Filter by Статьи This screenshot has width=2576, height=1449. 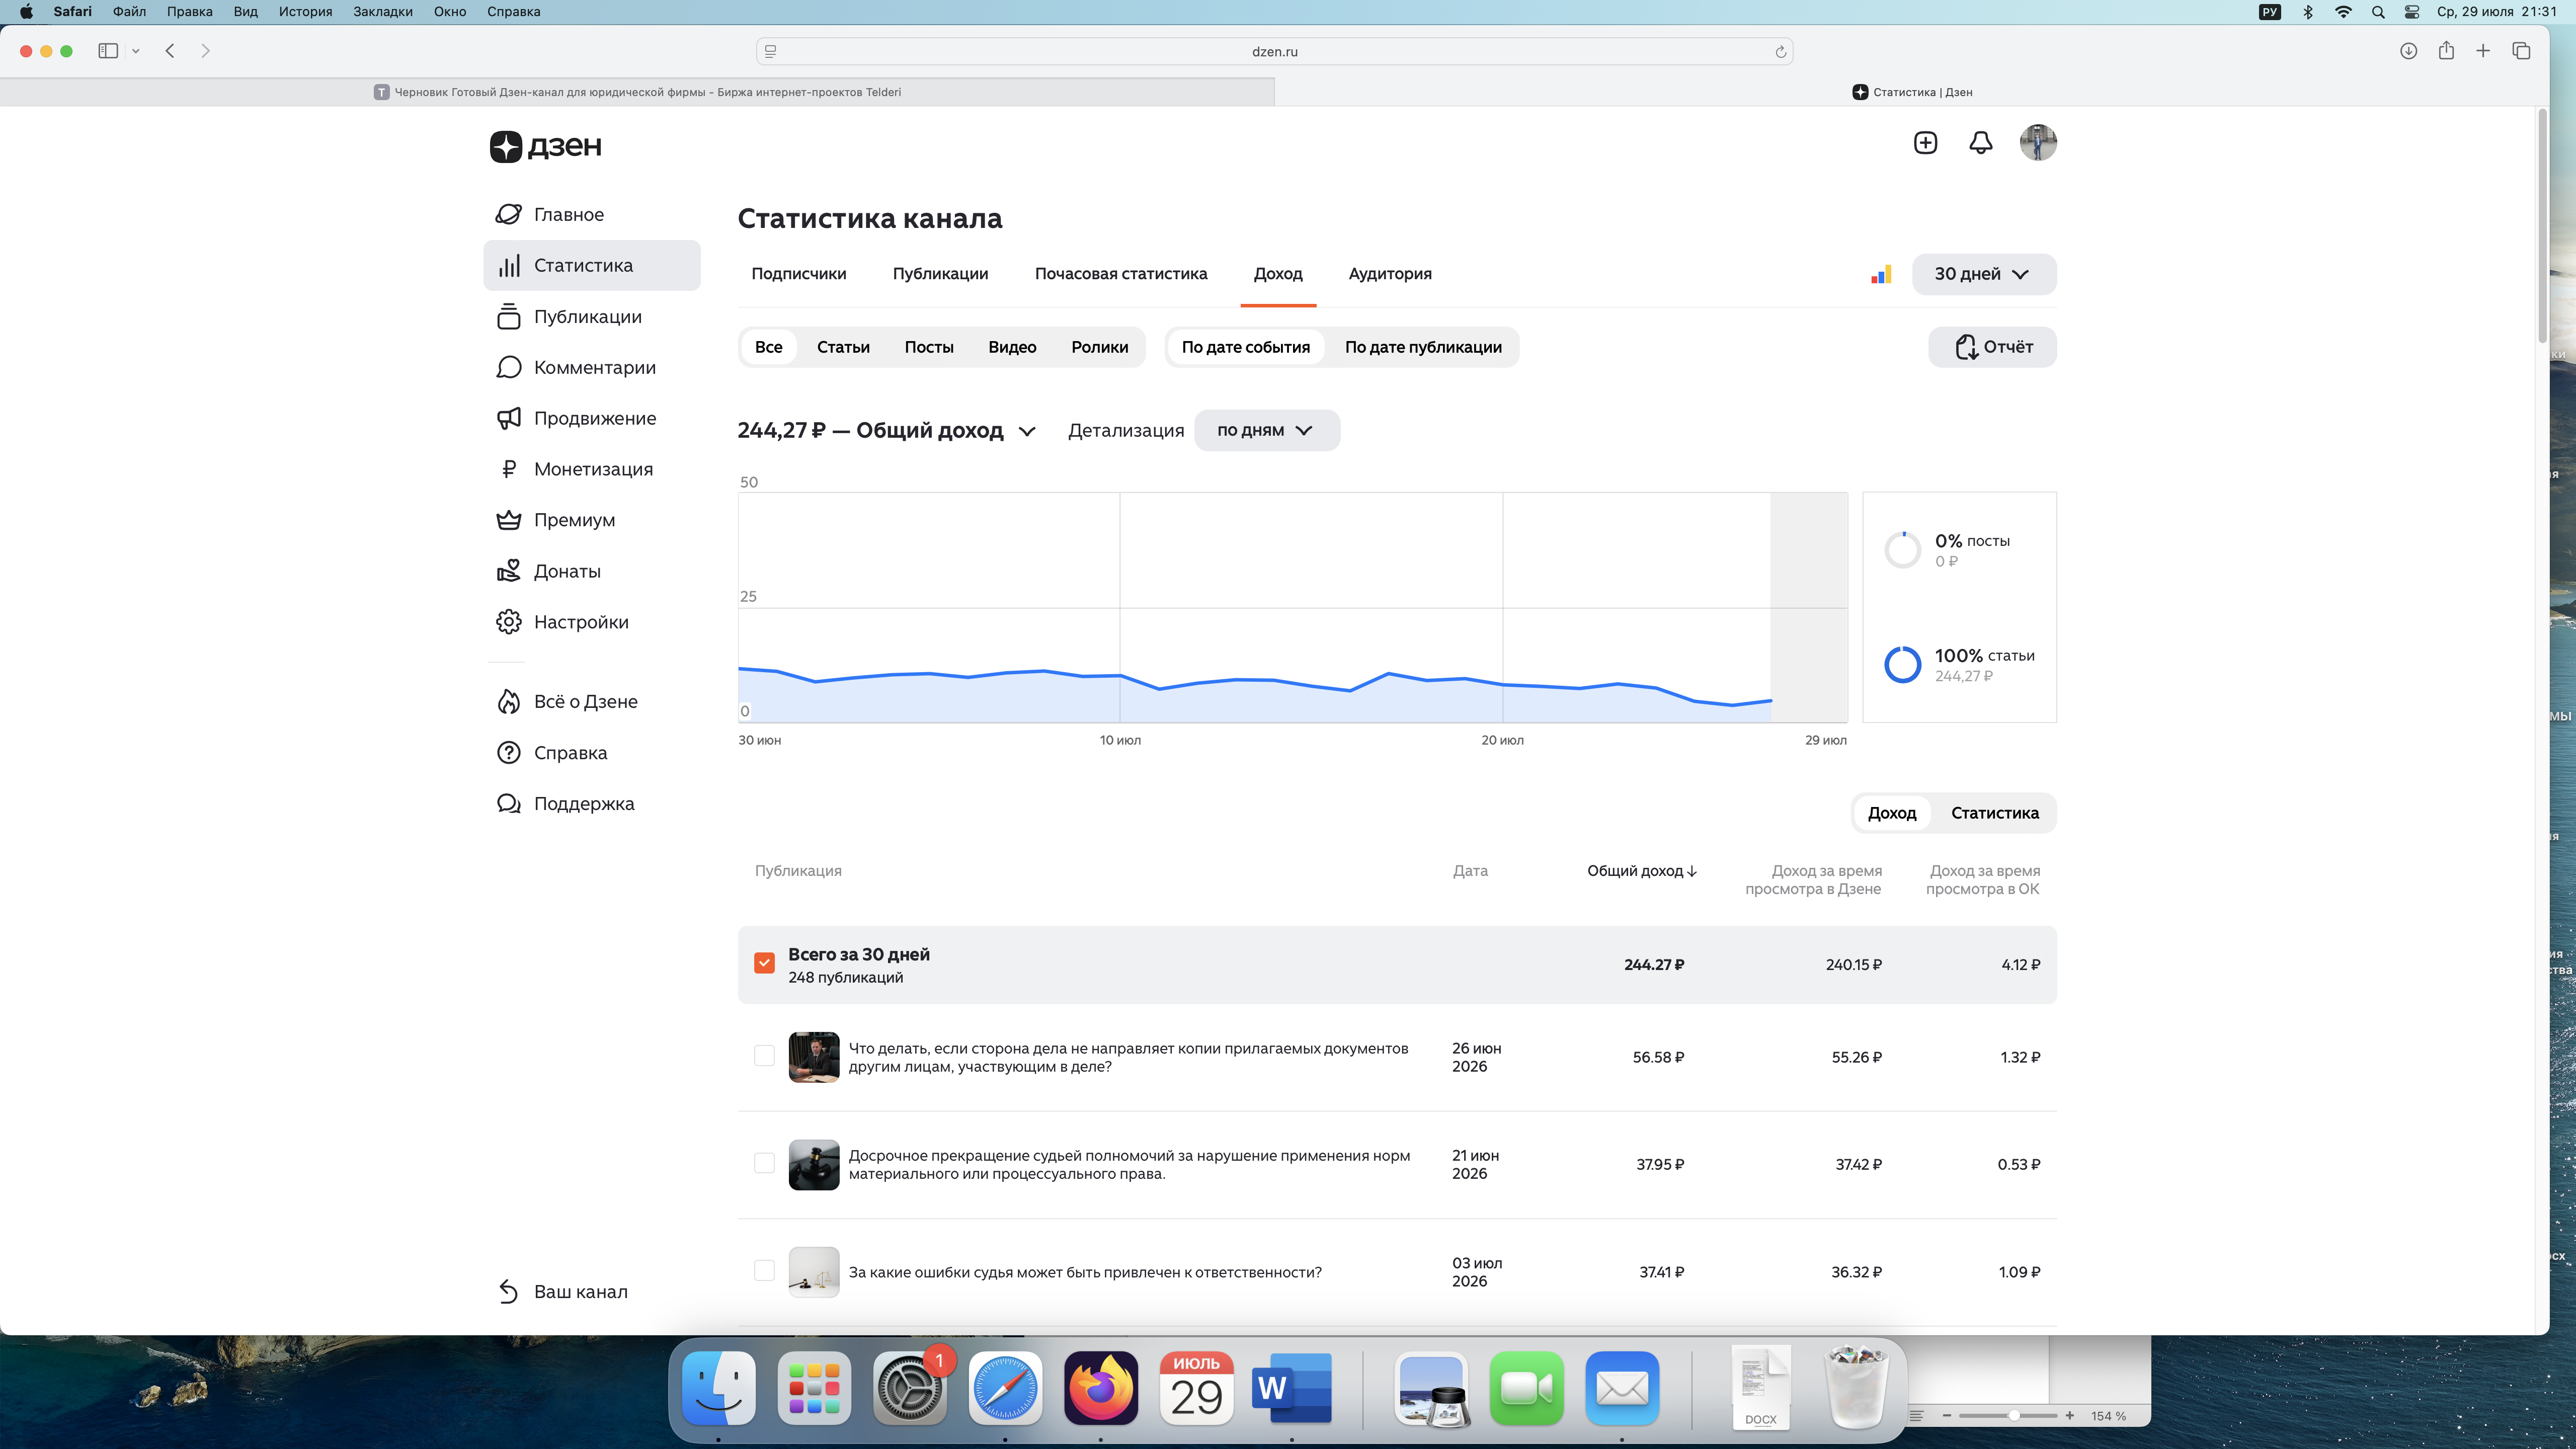pos(843,347)
